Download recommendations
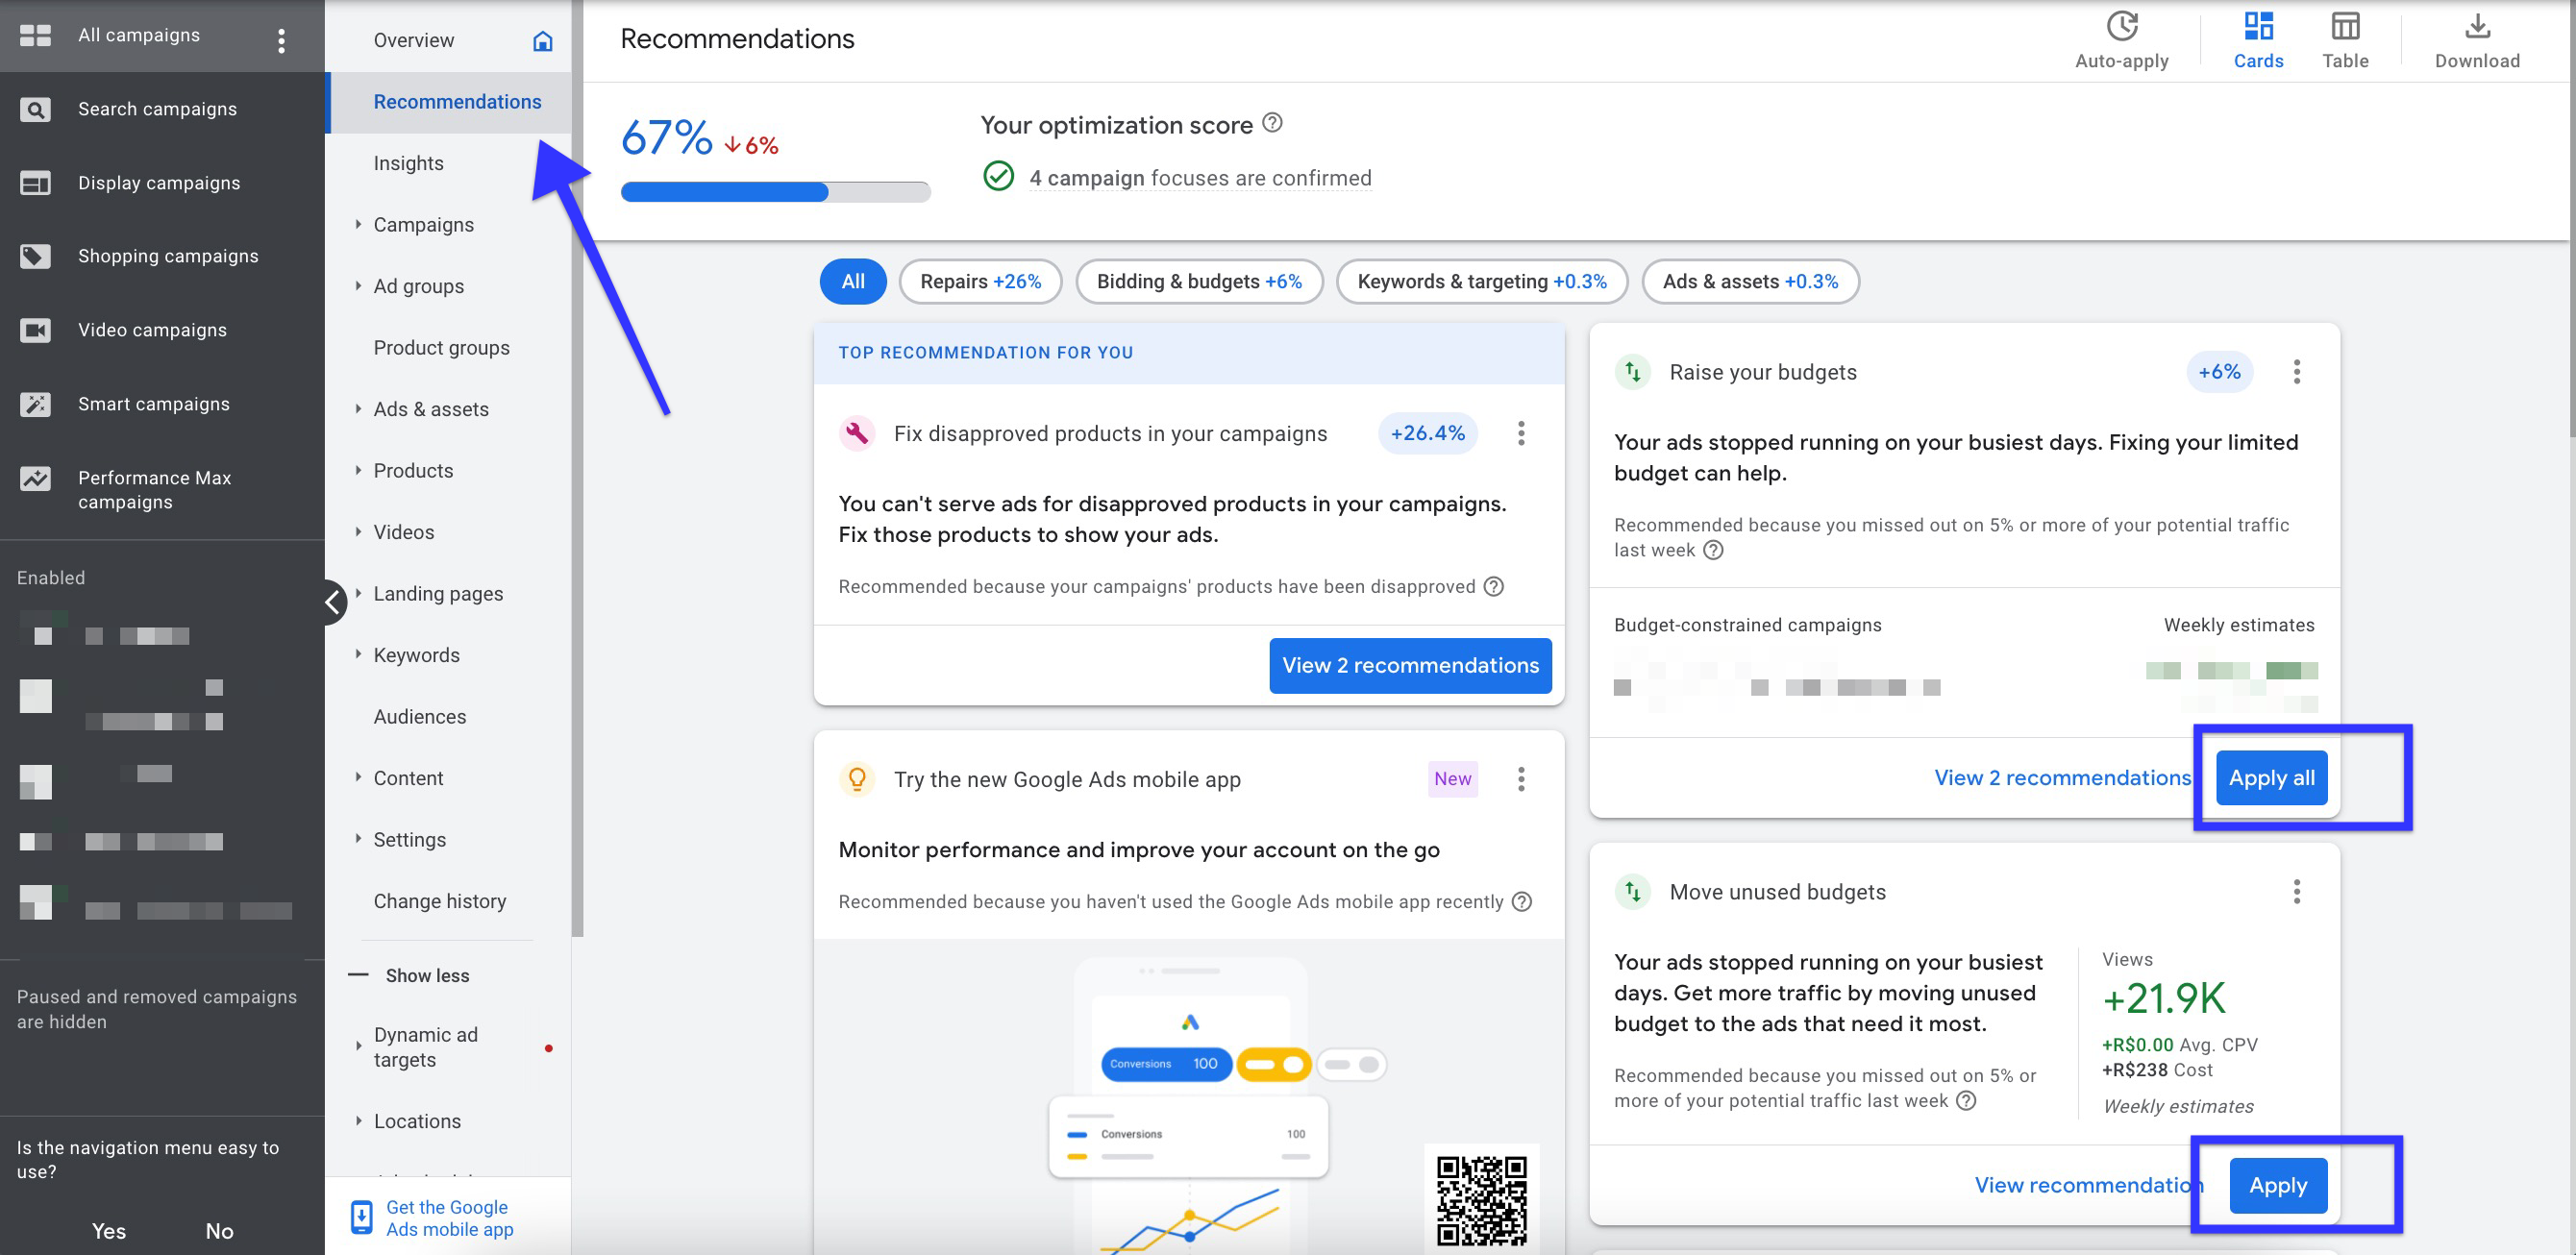This screenshot has width=2576, height=1255. pos(2477,40)
